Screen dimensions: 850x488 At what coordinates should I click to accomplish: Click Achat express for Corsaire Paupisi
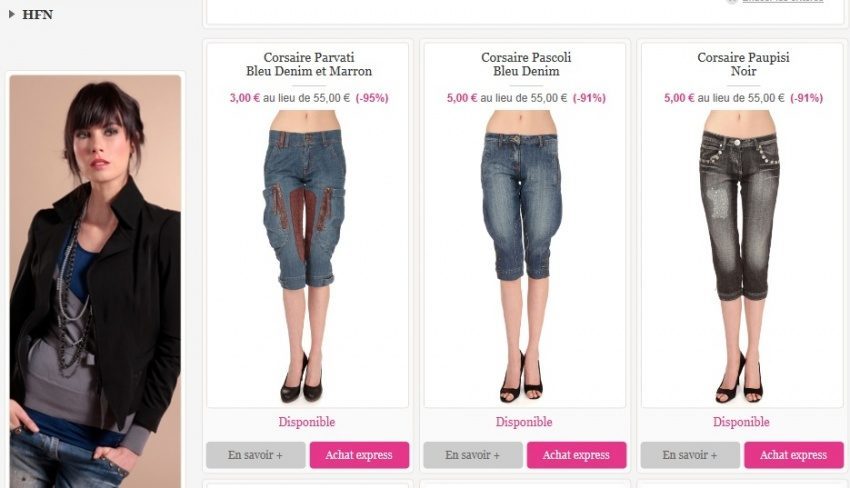pyautogui.click(x=794, y=455)
